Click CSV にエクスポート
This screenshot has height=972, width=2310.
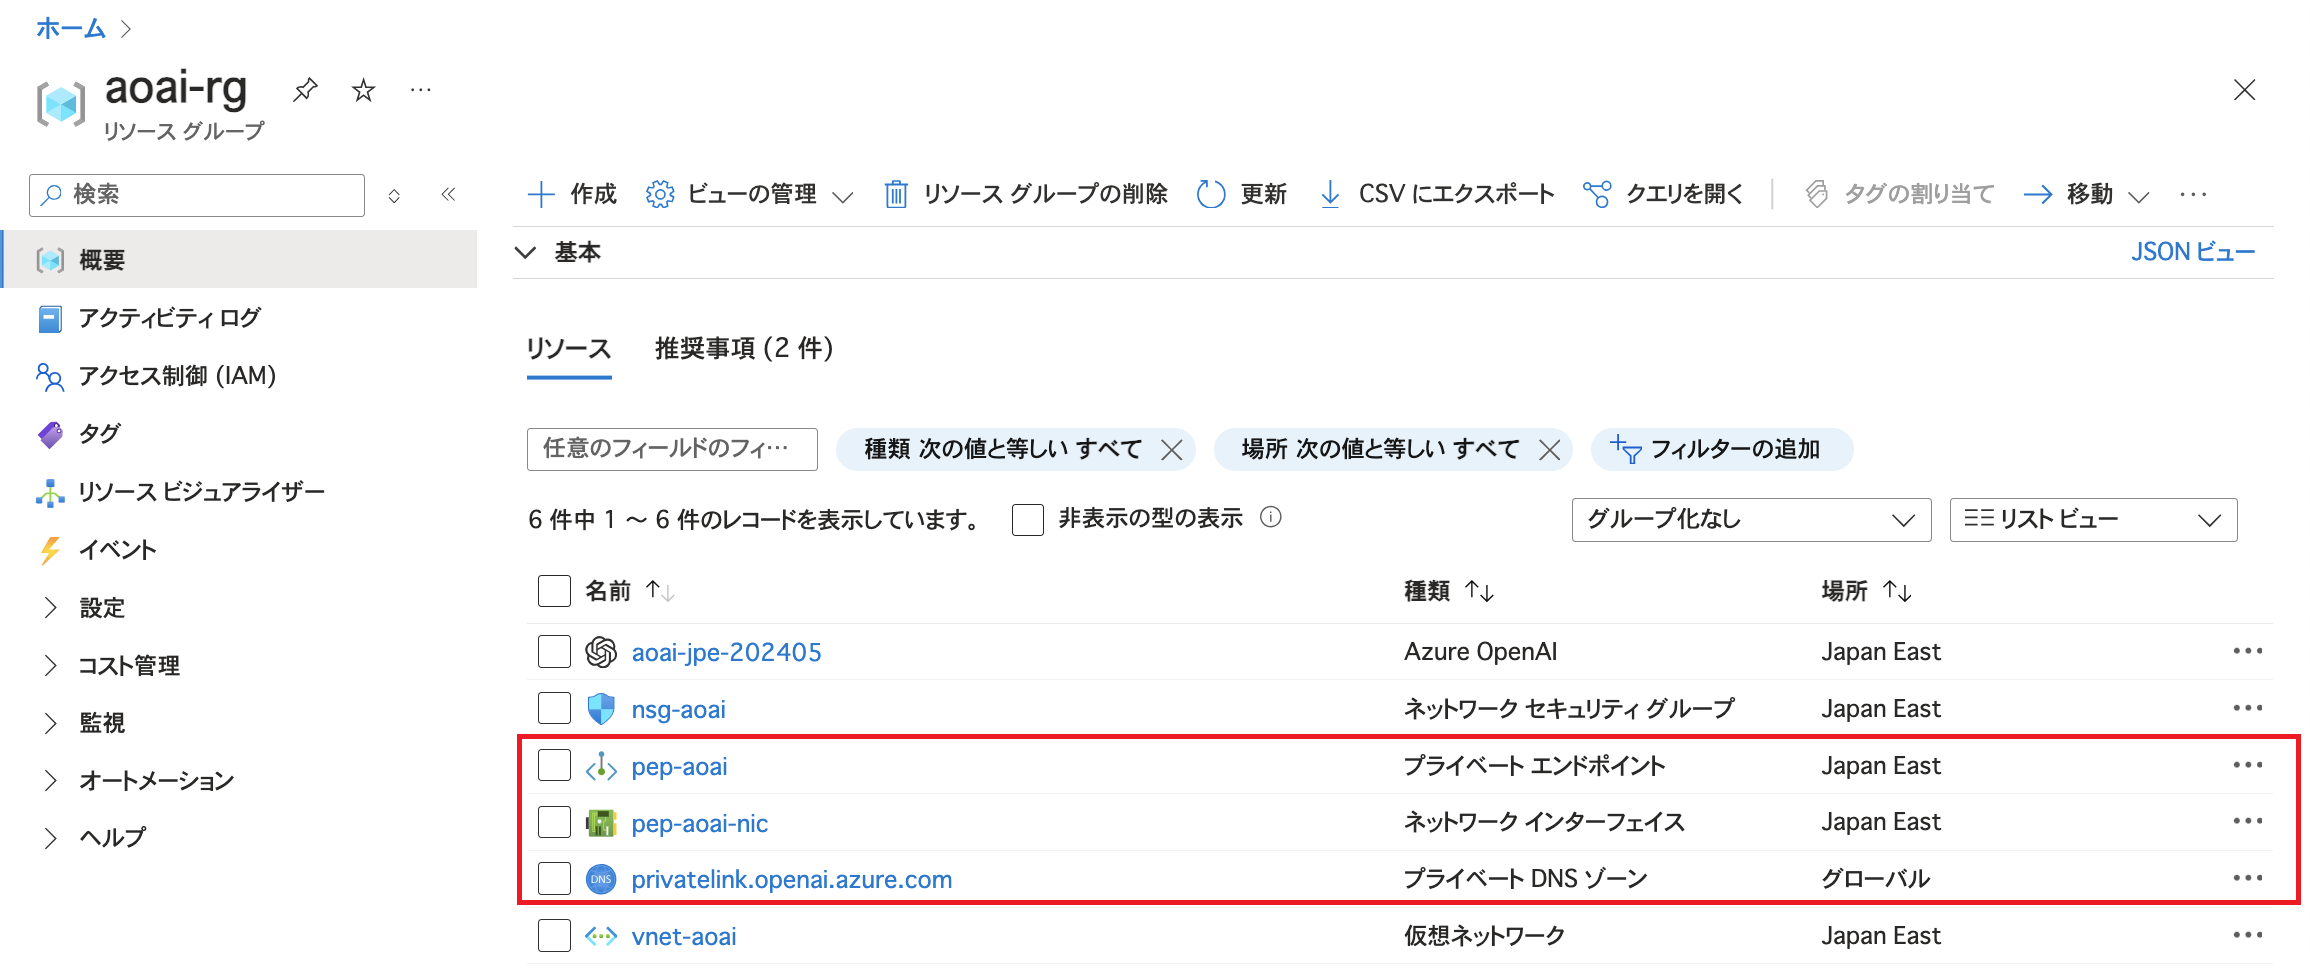click(x=1437, y=194)
